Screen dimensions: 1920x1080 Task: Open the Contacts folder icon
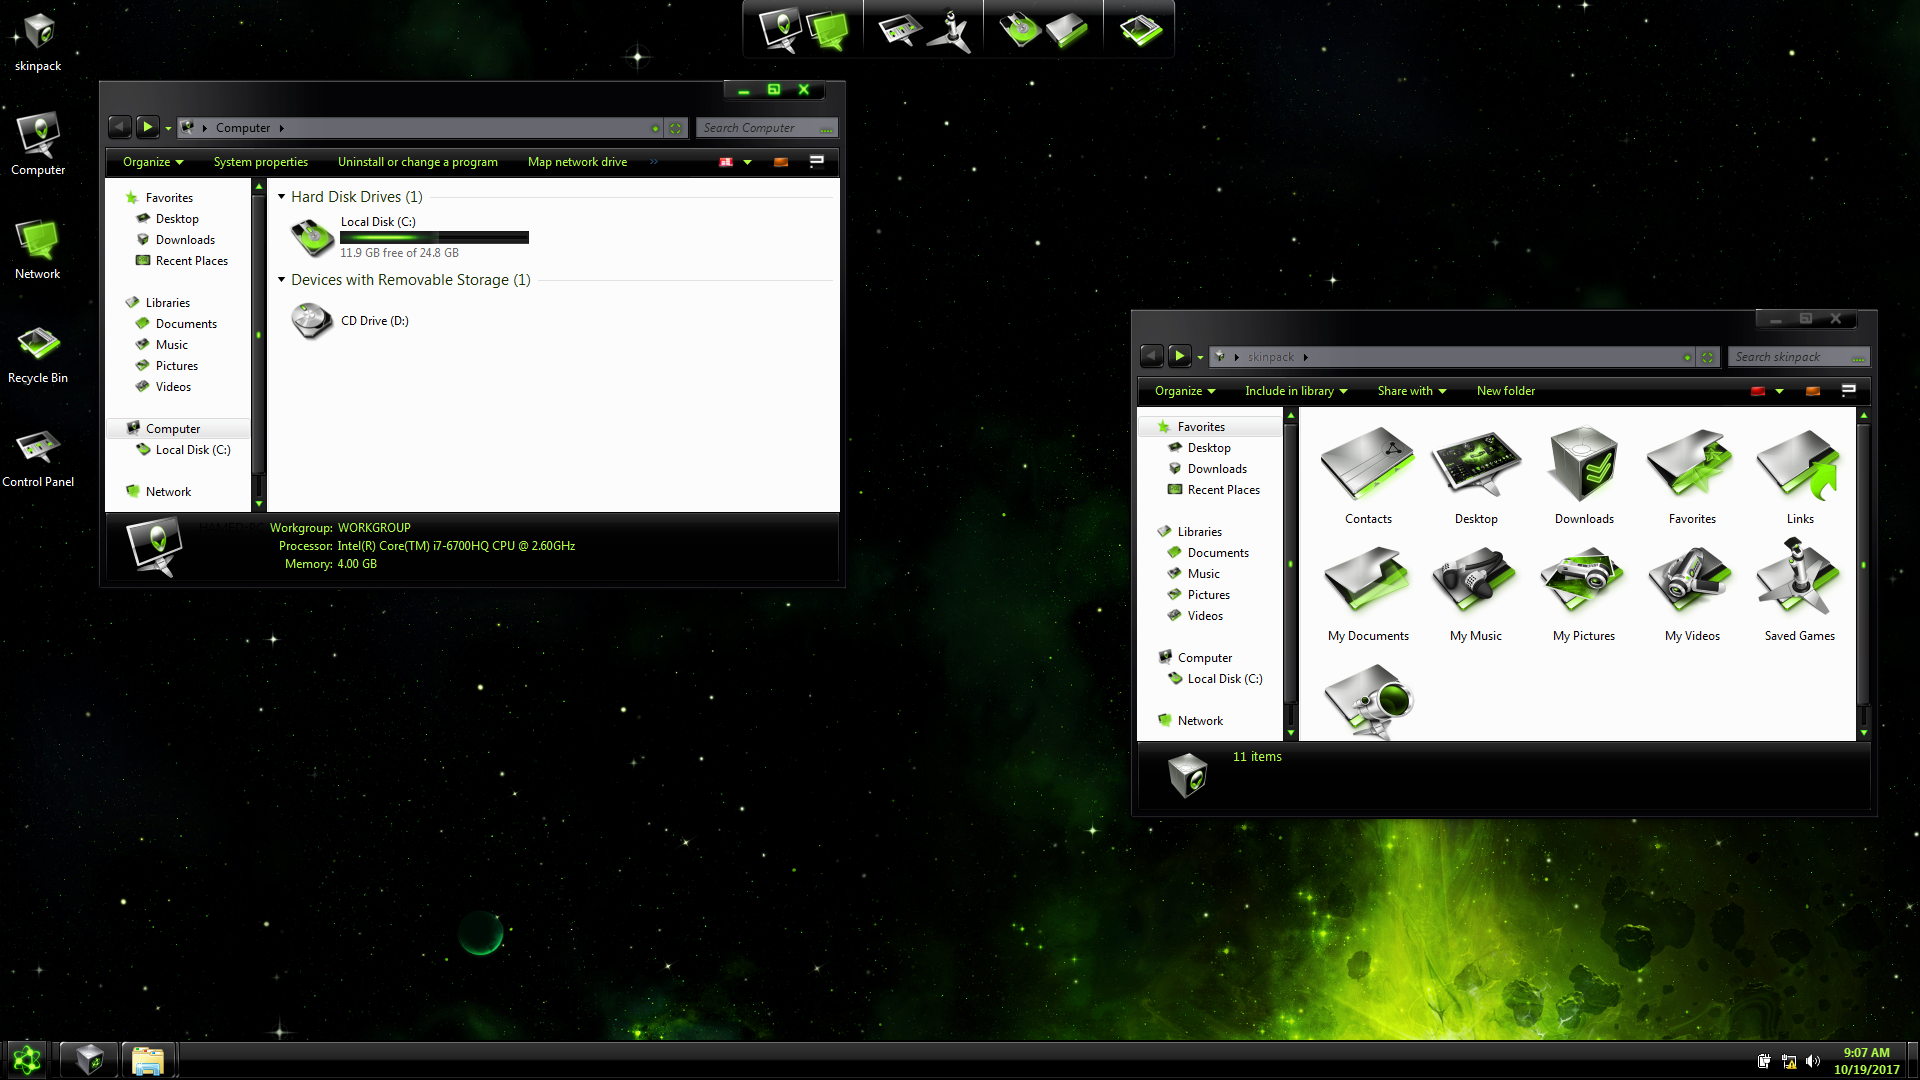[1367, 465]
